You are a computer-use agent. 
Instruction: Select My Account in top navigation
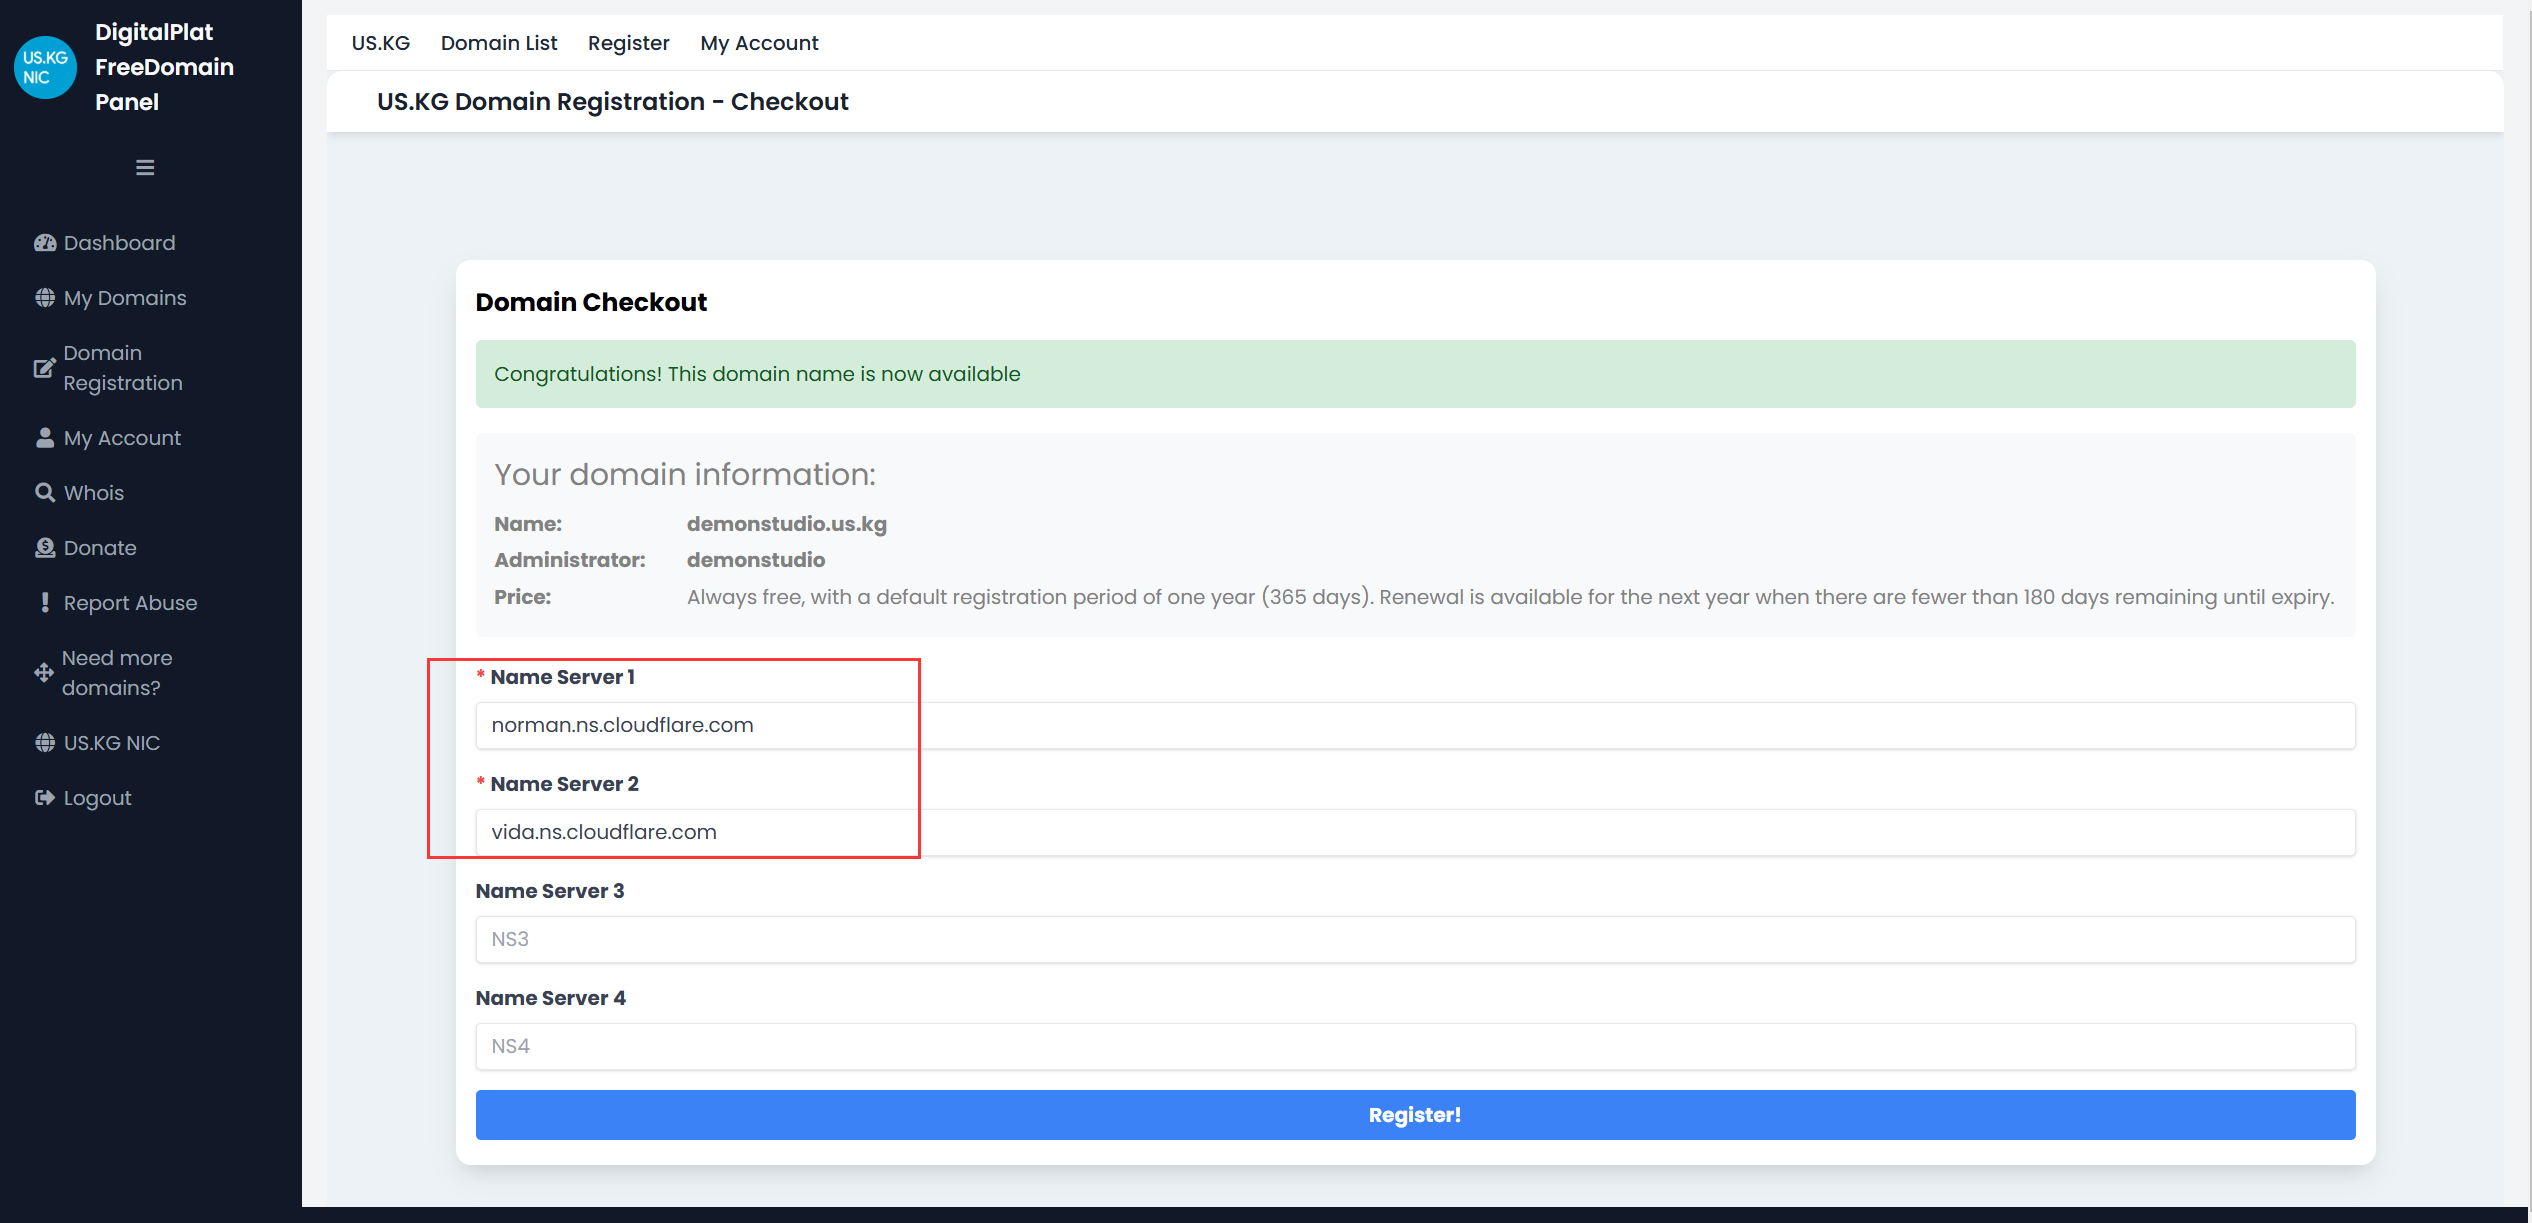(x=759, y=43)
